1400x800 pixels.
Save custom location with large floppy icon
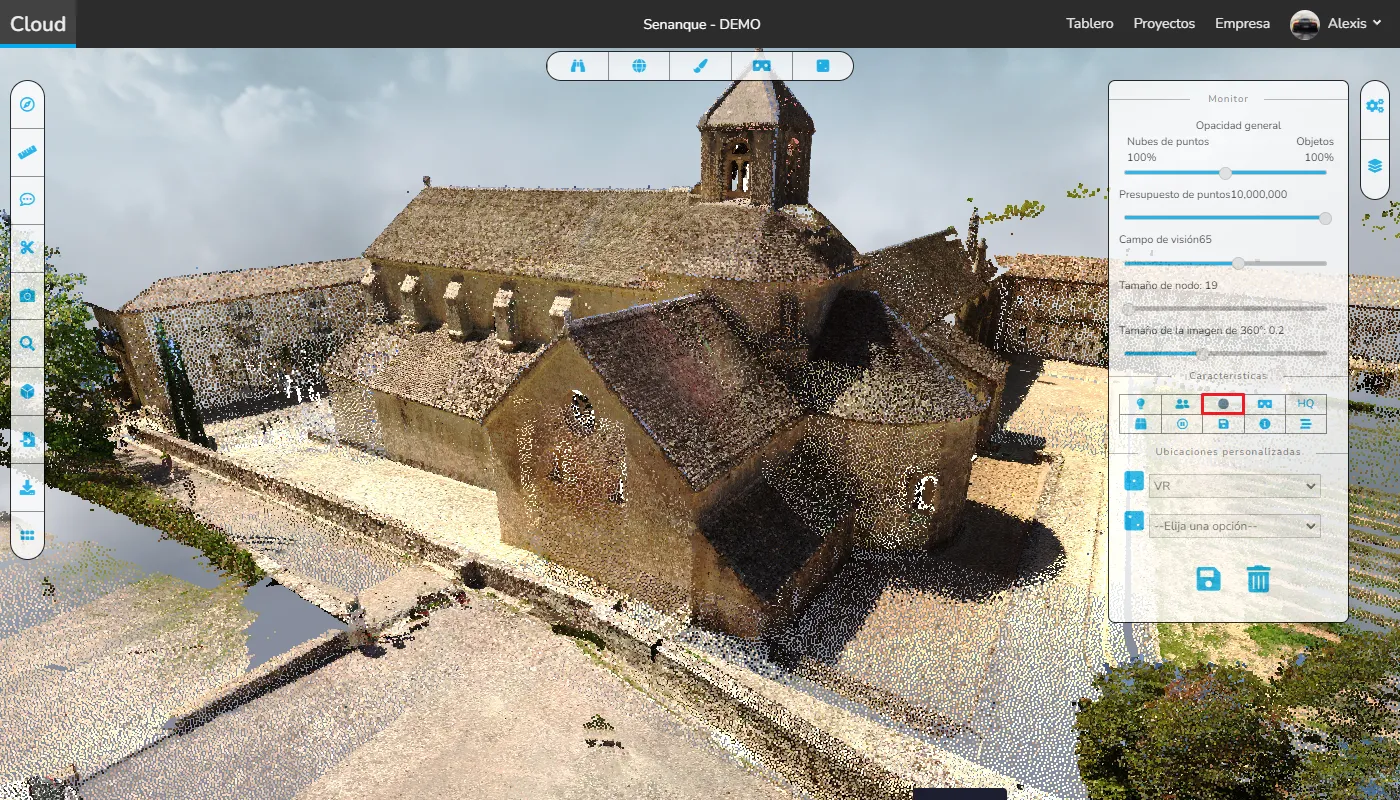click(1208, 578)
